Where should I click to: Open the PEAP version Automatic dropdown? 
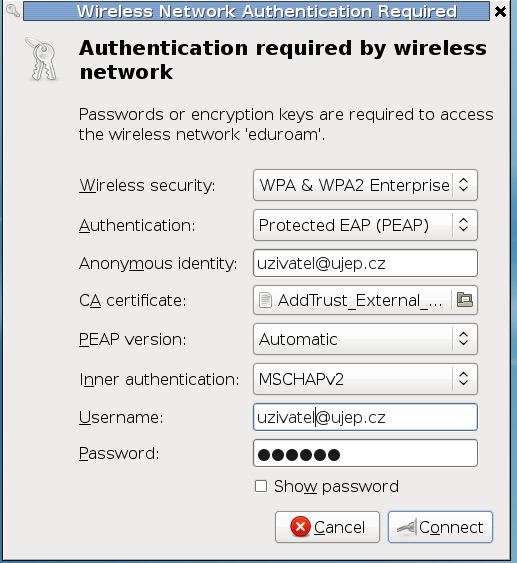pos(365,339)
